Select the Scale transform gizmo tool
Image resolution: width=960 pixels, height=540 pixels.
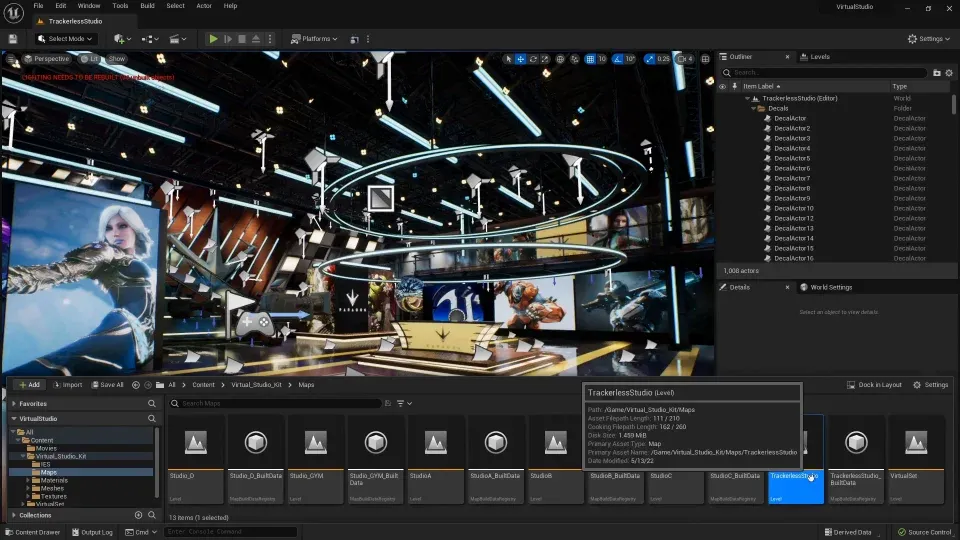[x=546, y=59]
